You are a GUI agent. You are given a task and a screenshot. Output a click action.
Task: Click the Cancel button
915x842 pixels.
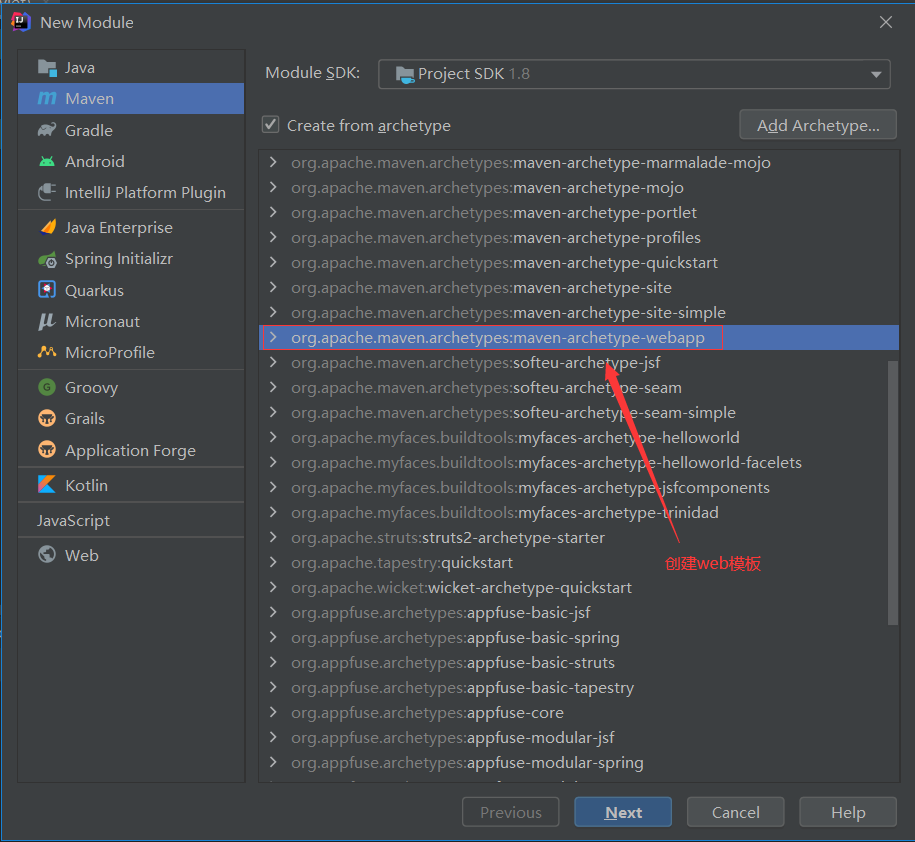tap(735, 812)
